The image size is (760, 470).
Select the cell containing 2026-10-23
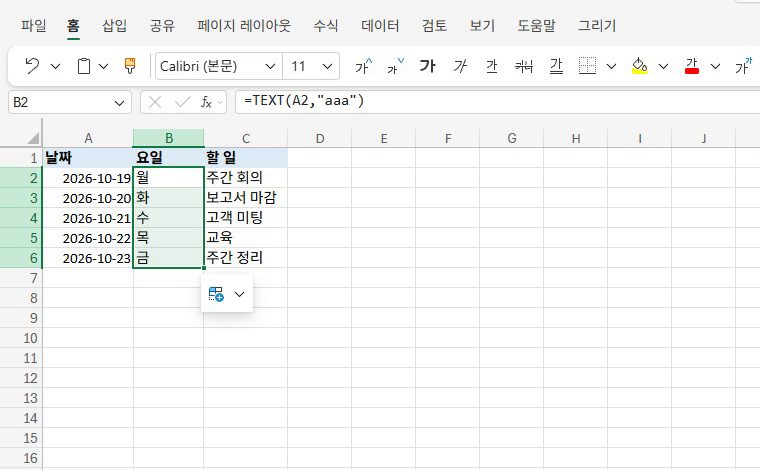[x=88, y=258]
